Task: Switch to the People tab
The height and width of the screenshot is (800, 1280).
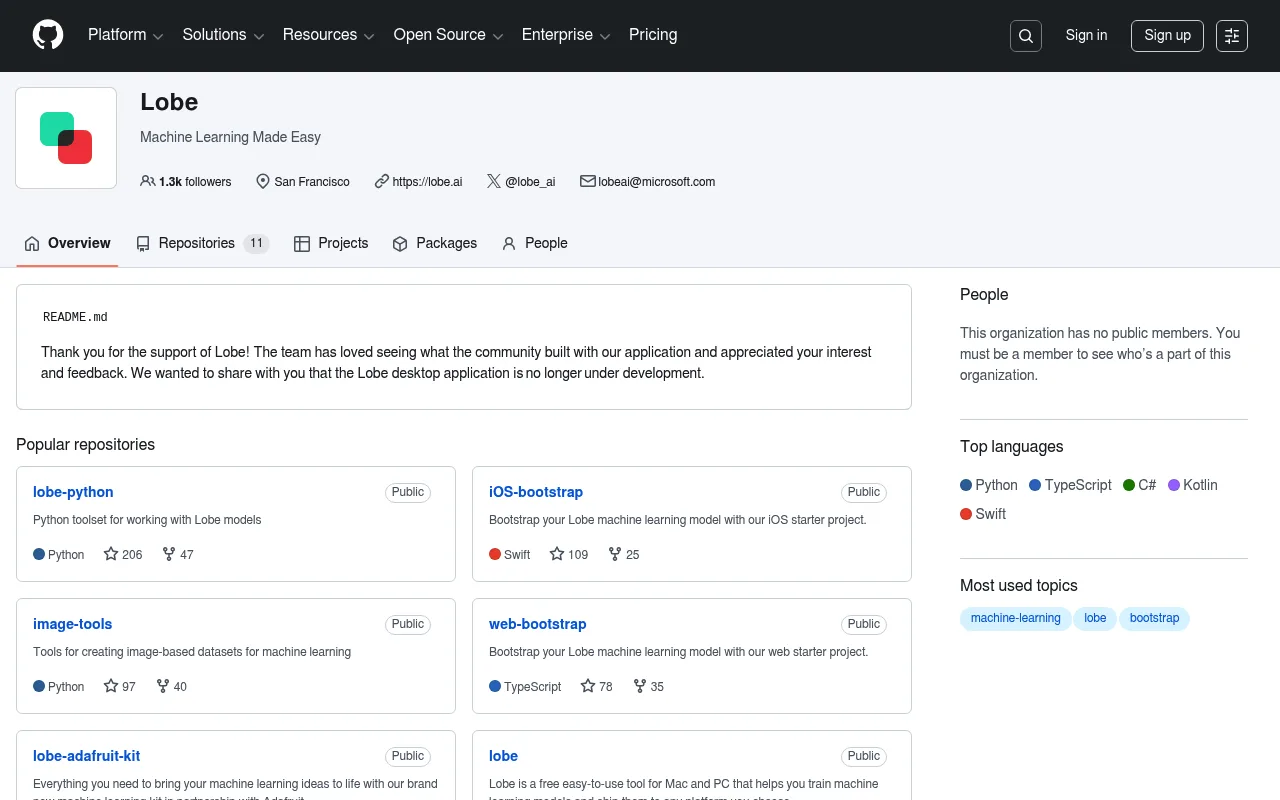Action: pos(534,243)
